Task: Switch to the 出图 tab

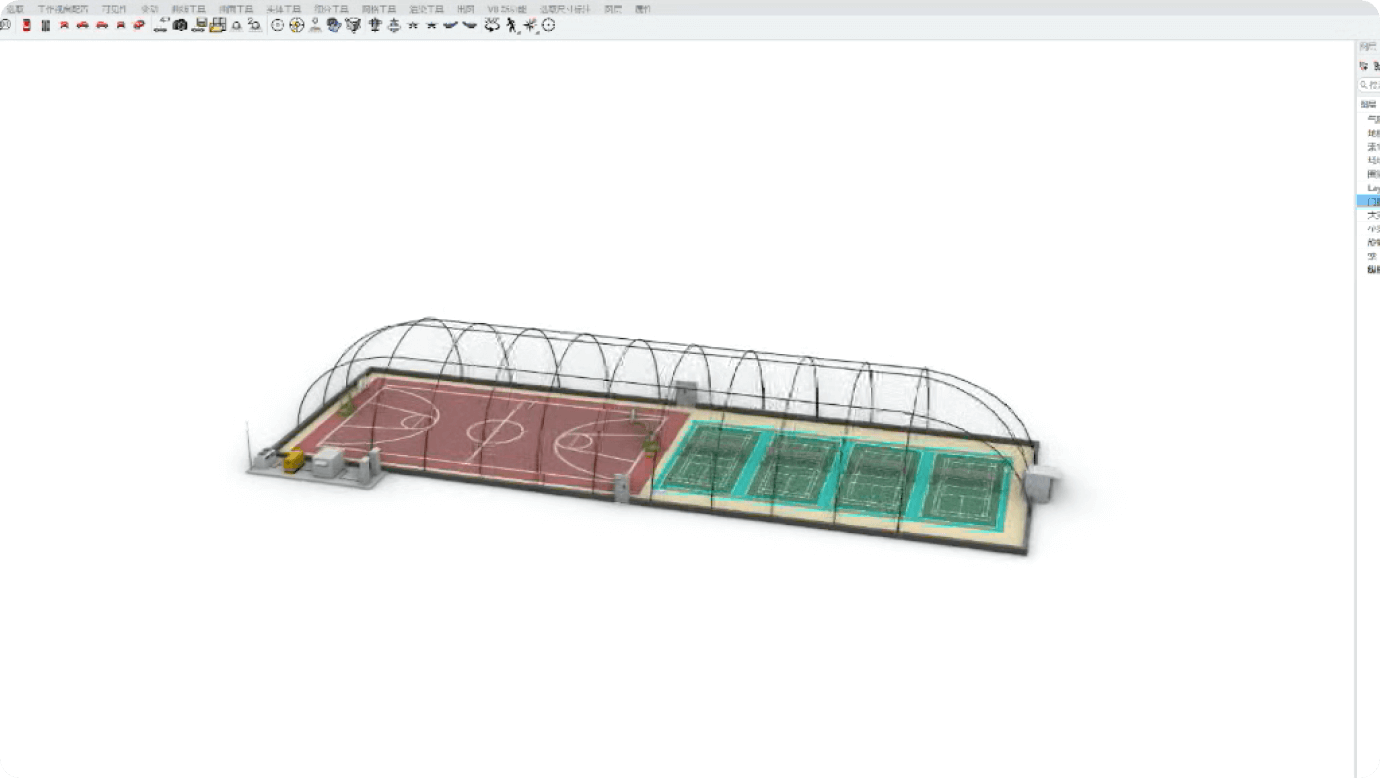Action: point(466,9)
